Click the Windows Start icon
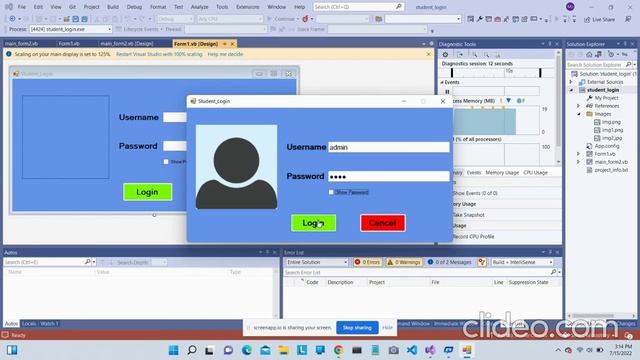This screenshot has height=360, width=640. (173, 350)
